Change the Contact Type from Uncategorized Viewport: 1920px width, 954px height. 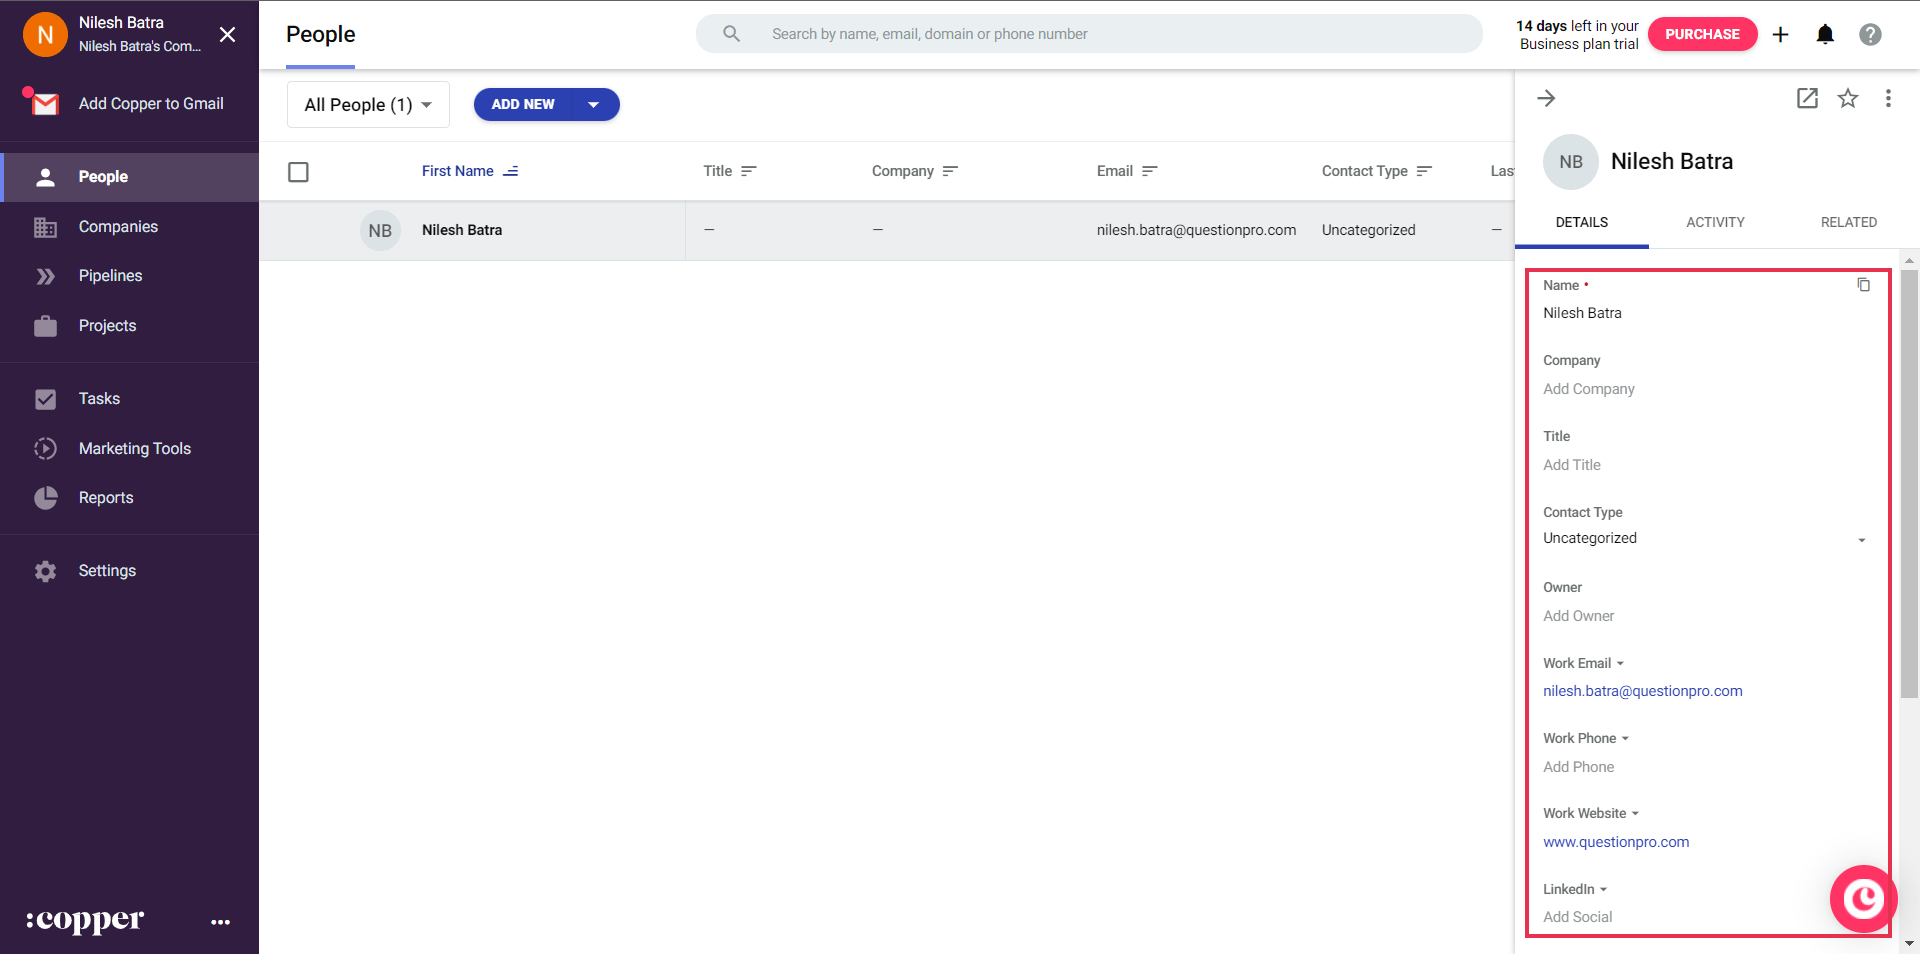point(1861,539)
